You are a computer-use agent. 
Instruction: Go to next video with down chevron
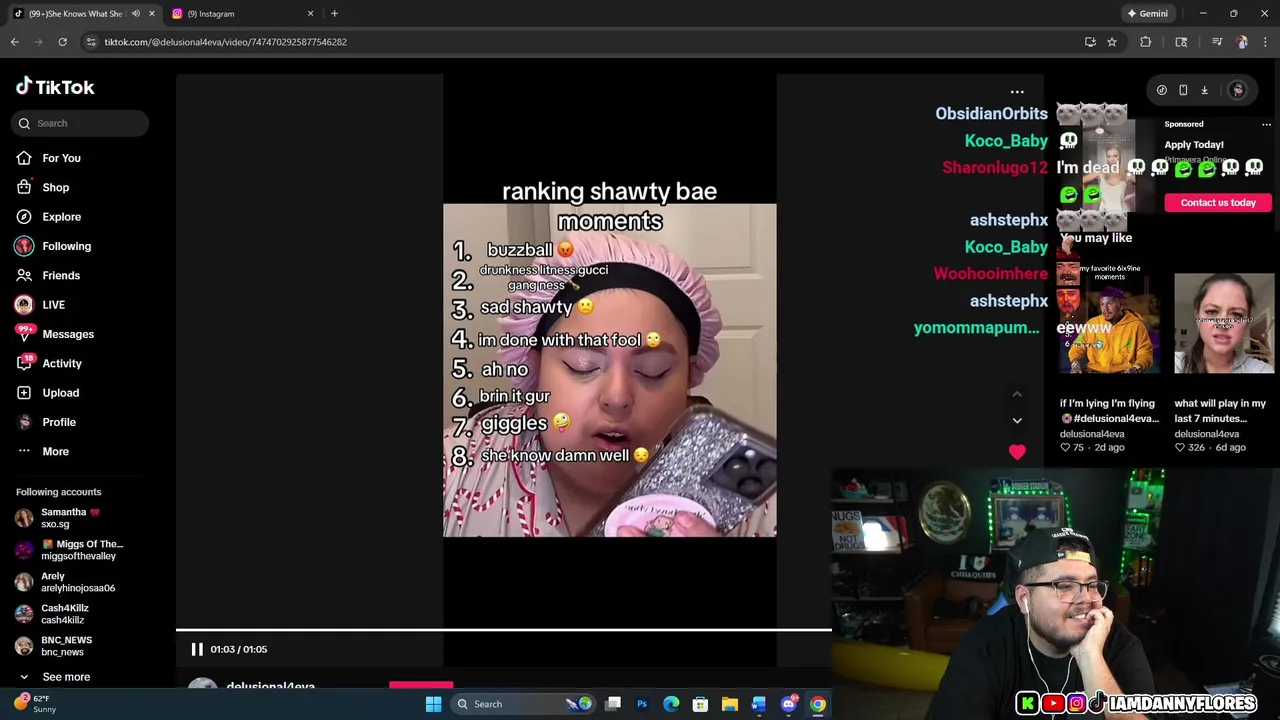(1017, 420)
